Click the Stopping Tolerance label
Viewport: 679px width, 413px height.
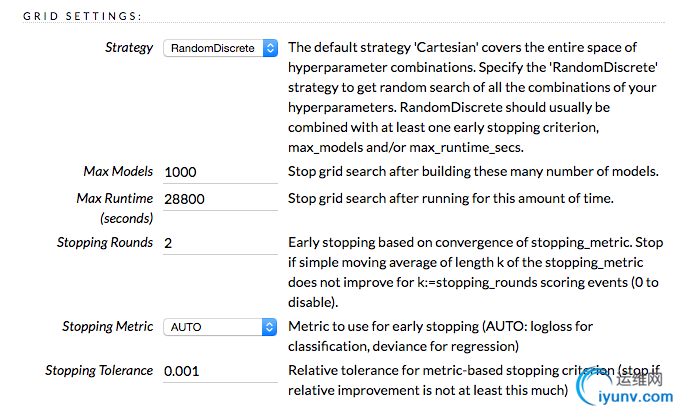(x=99, y=371)
